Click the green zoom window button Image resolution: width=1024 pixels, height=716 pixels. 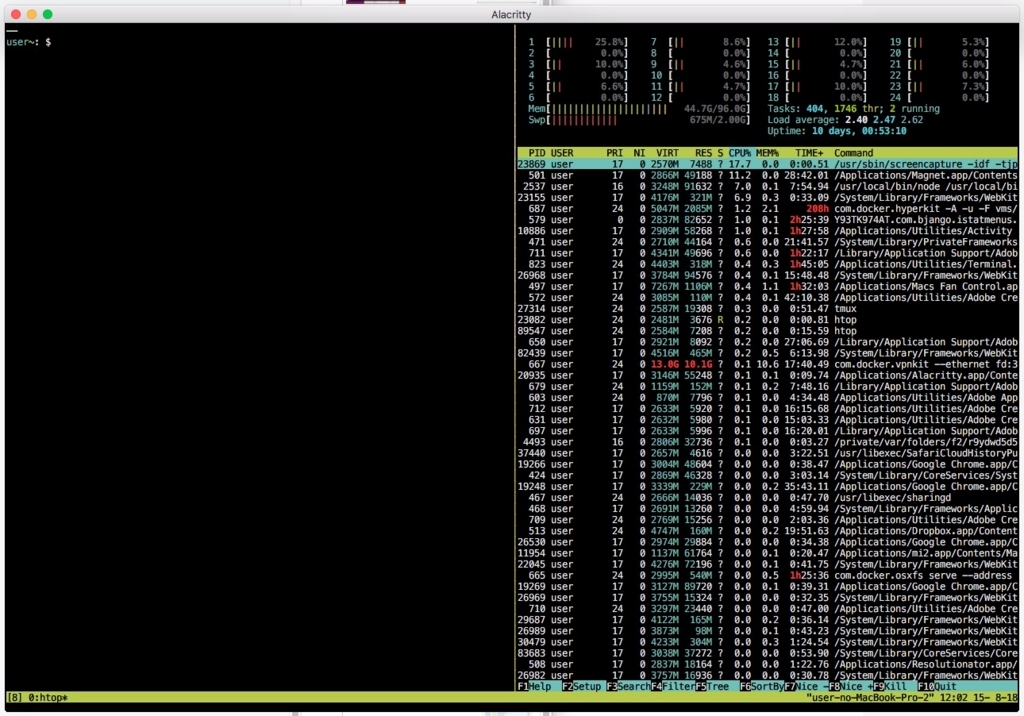click(x=48, y=14)
